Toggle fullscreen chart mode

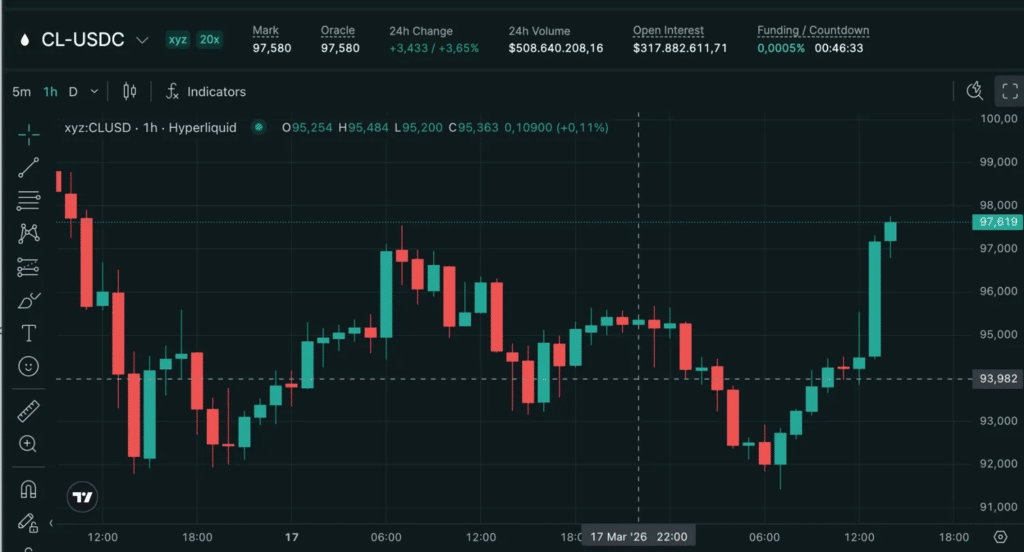coord(1010,91)
